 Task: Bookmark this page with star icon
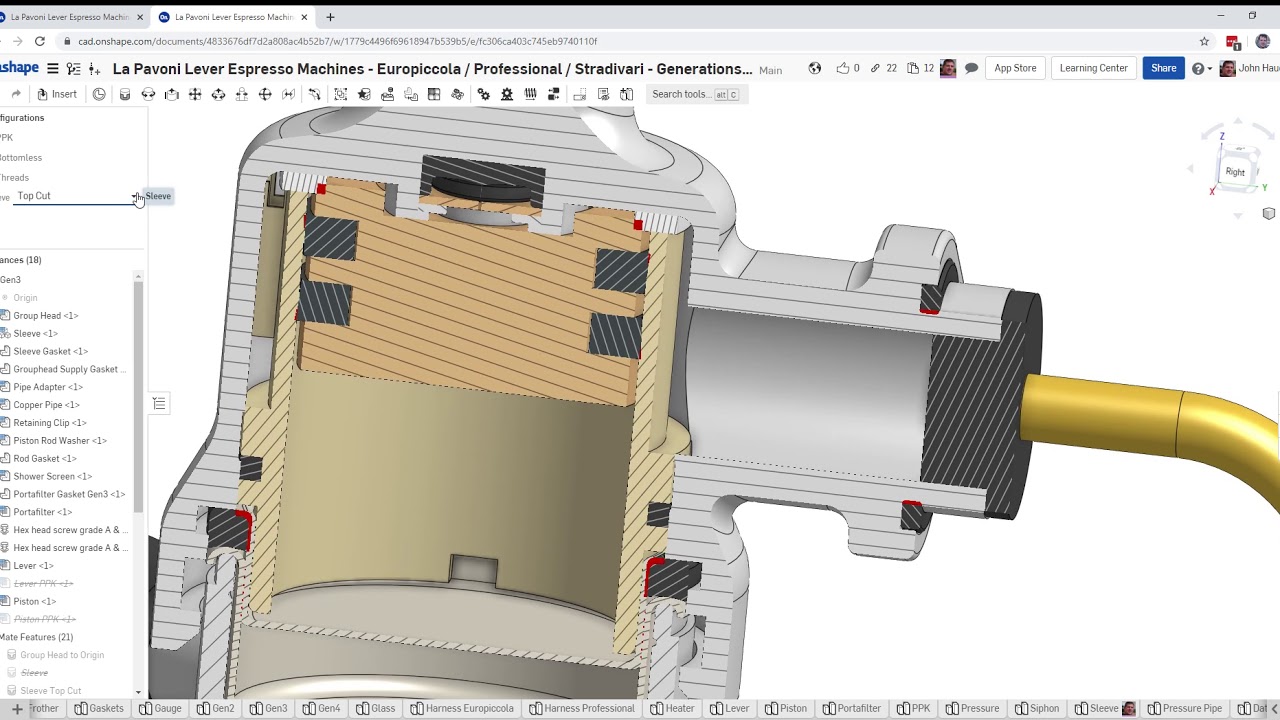(1204, 41)
